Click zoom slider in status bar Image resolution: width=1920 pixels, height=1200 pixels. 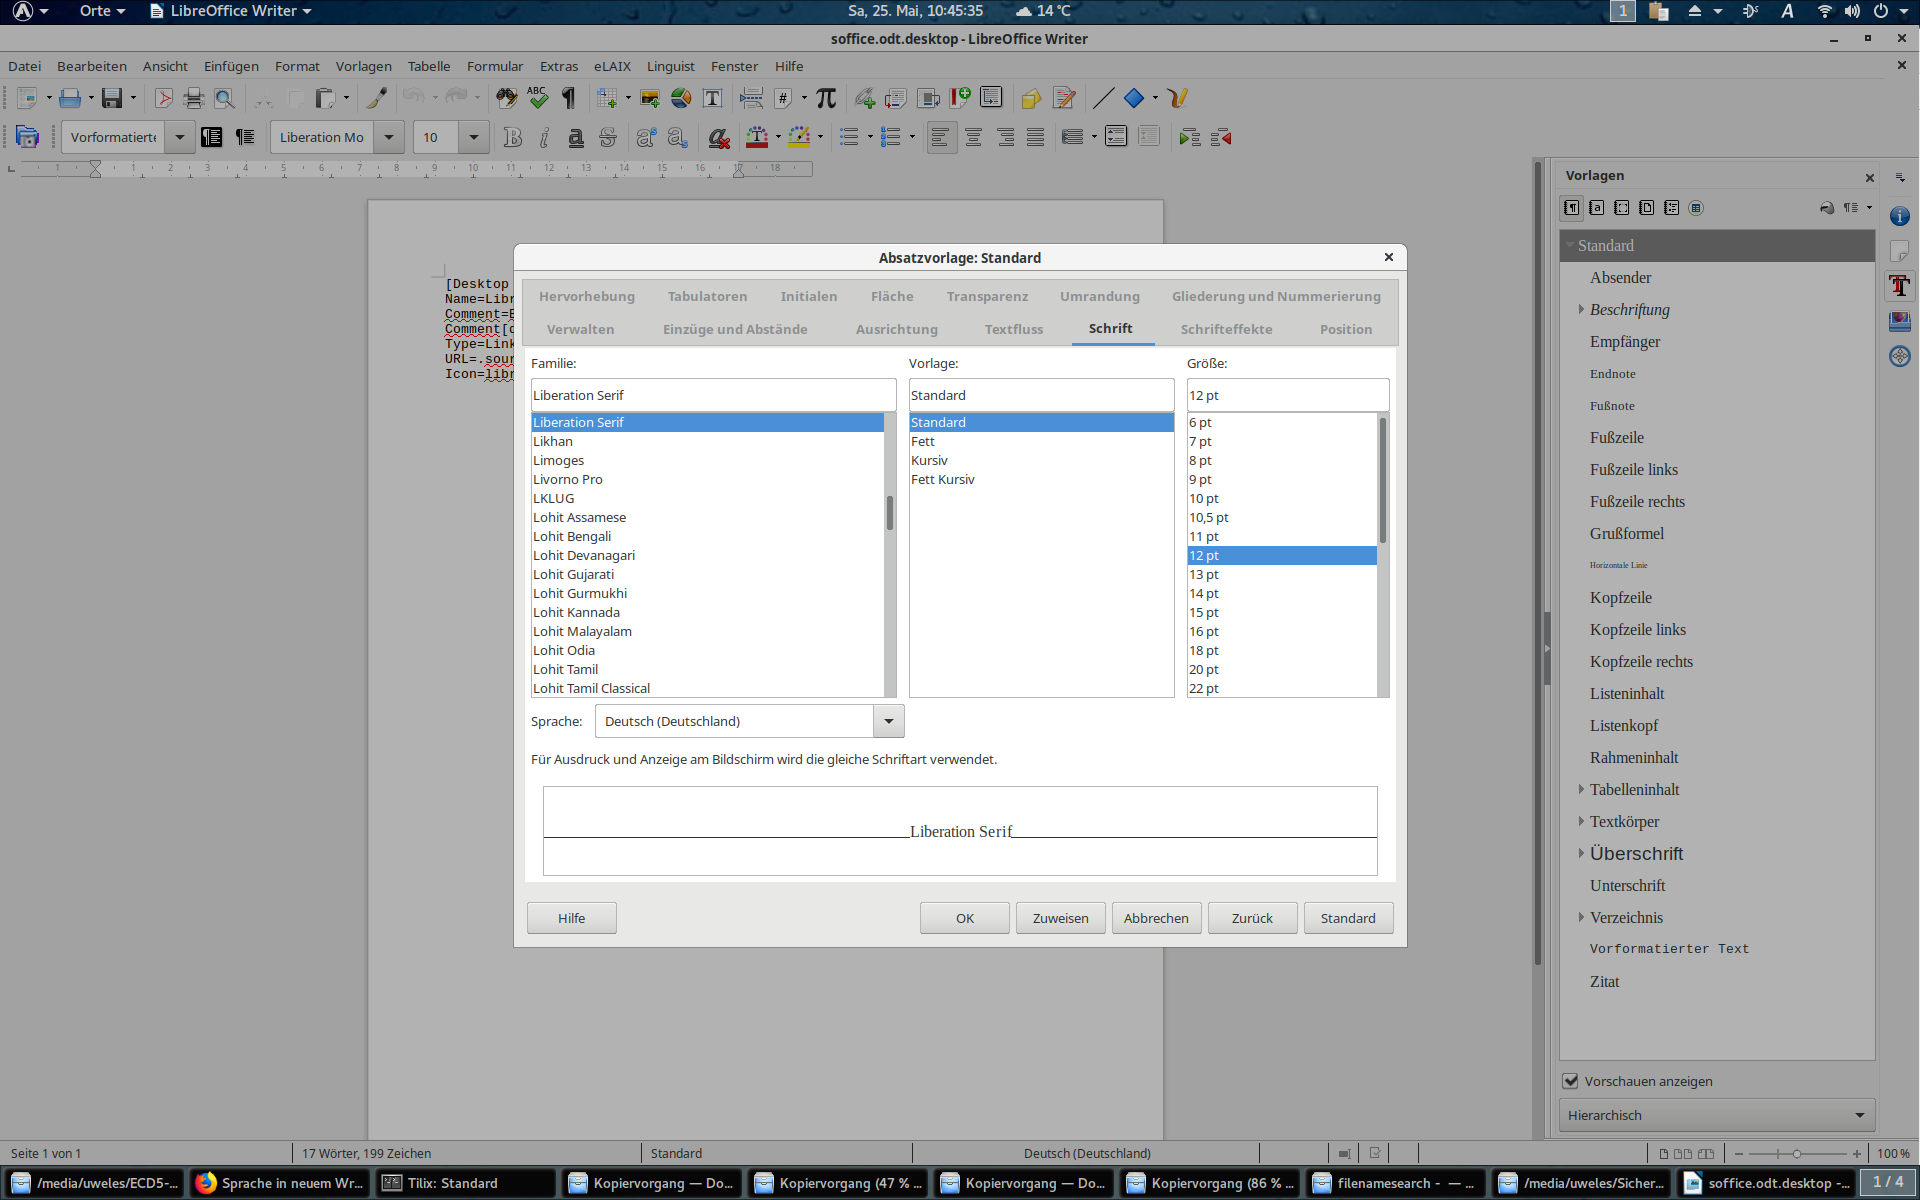pos(1797,1154)
